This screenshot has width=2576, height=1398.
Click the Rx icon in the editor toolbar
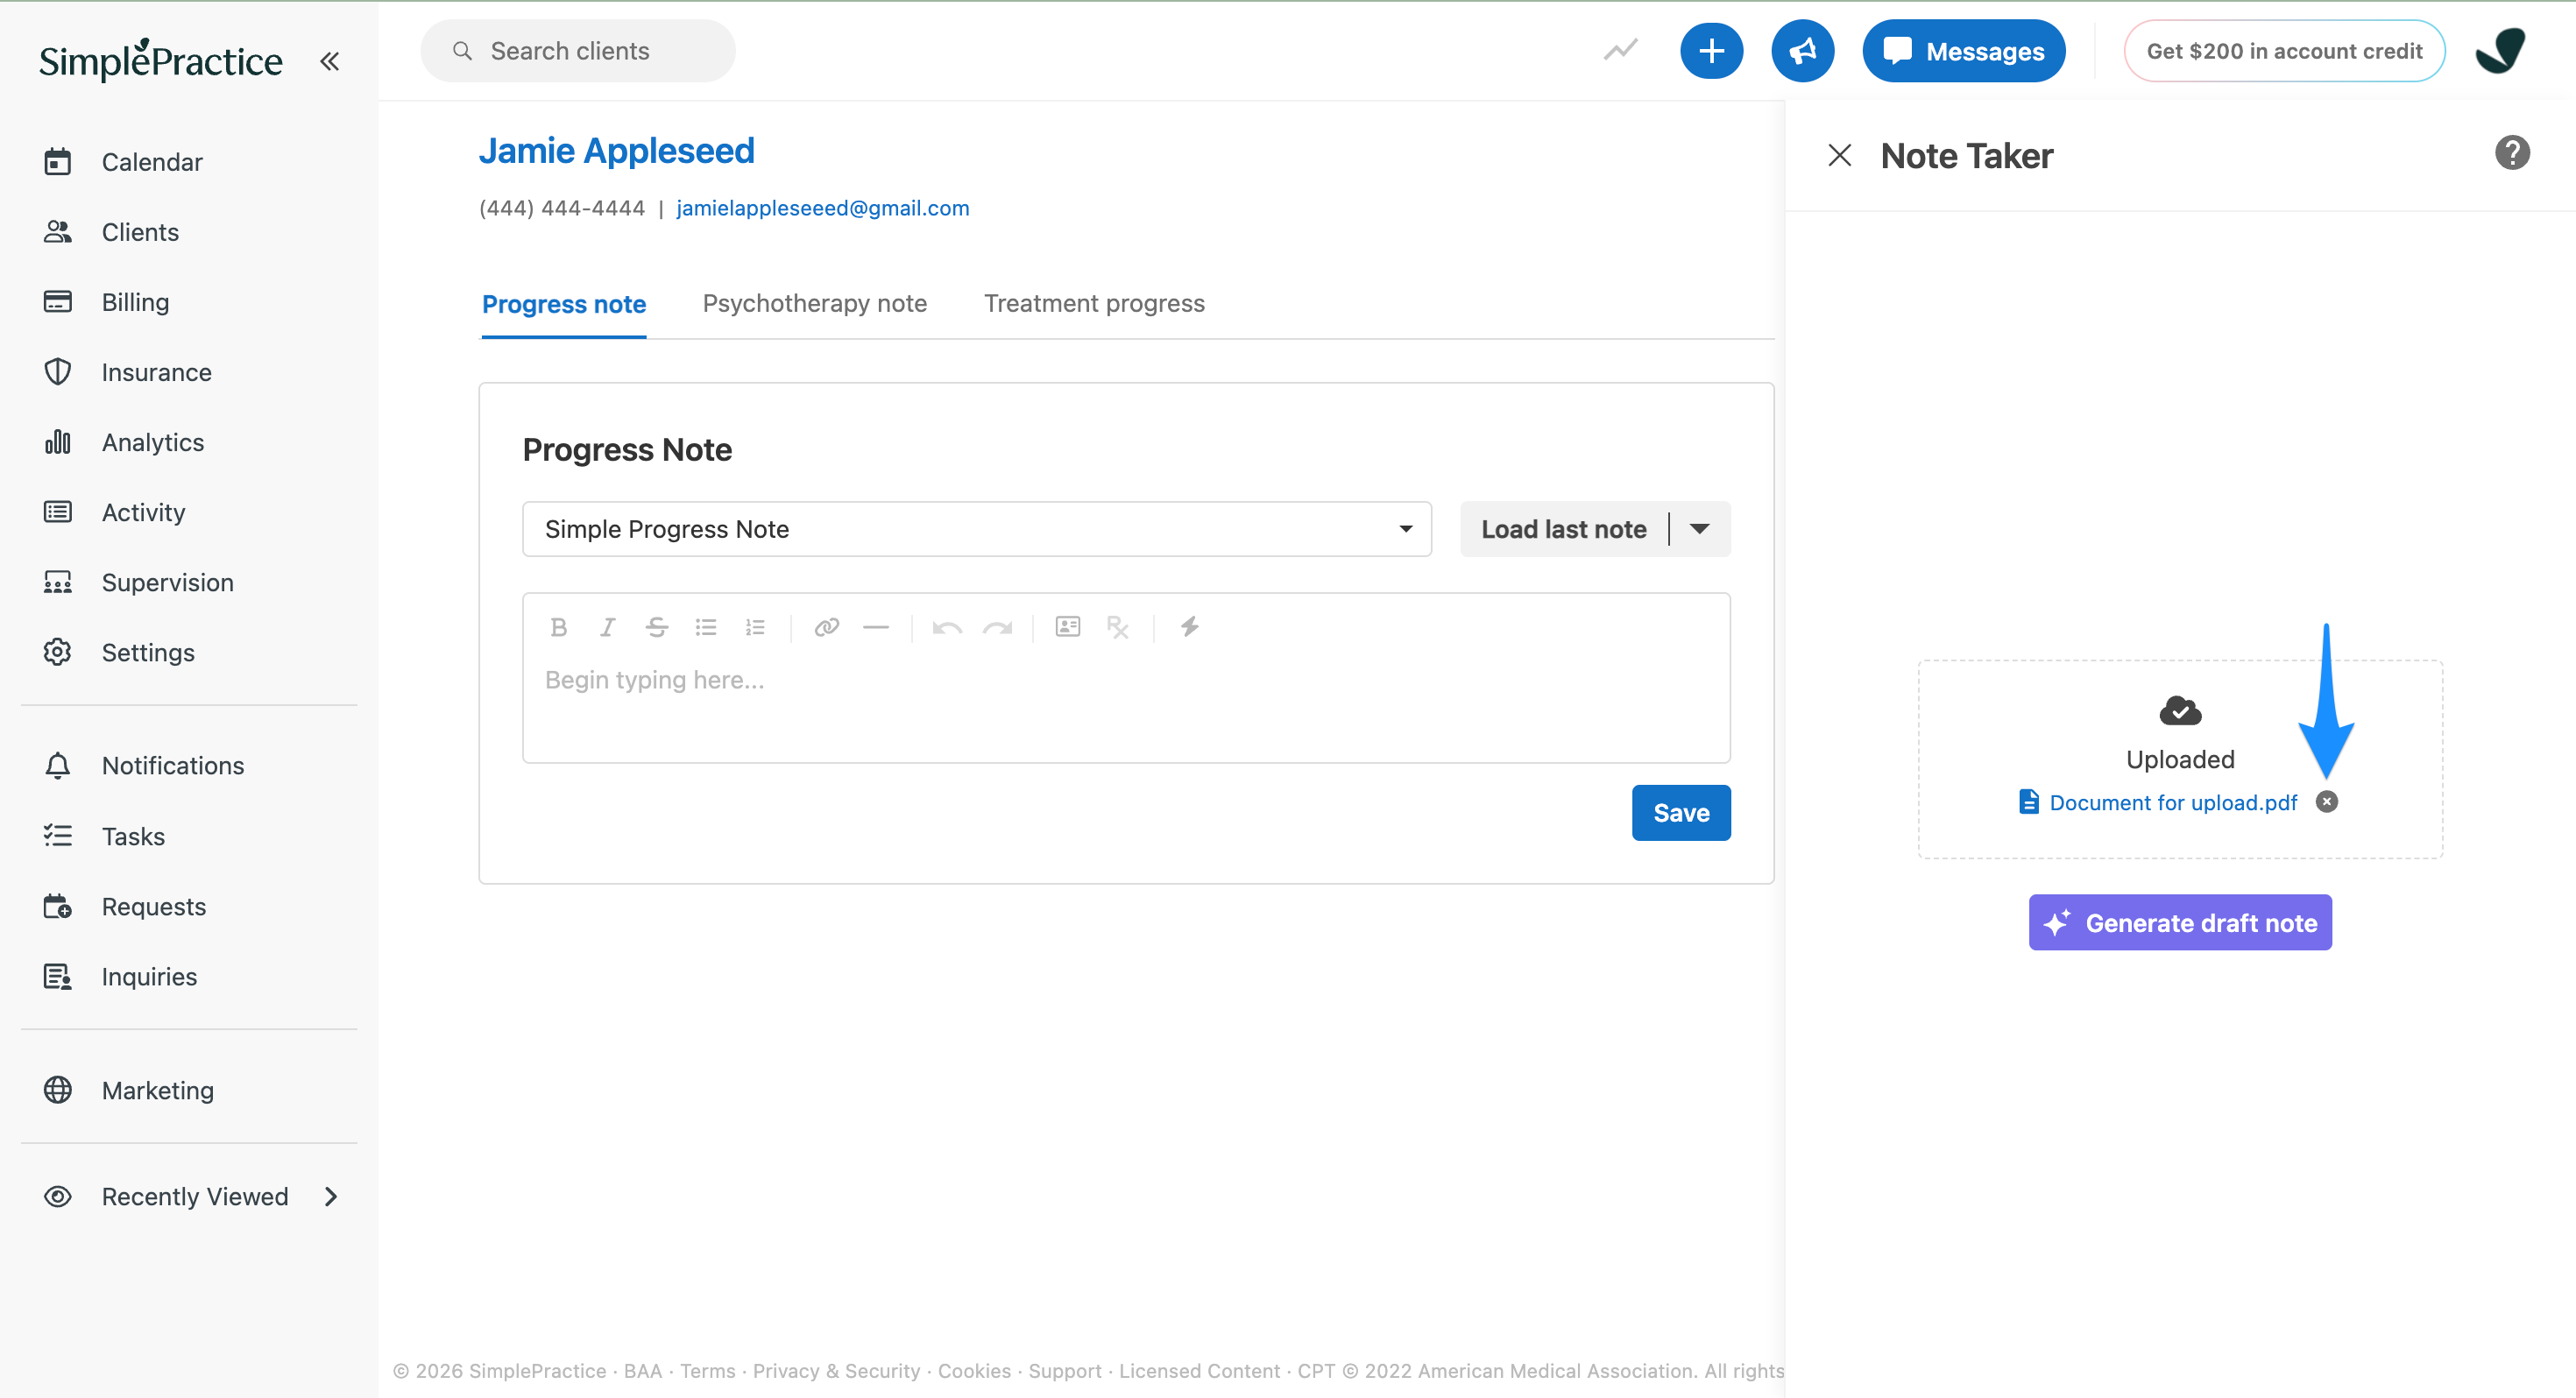[1117, 627]
